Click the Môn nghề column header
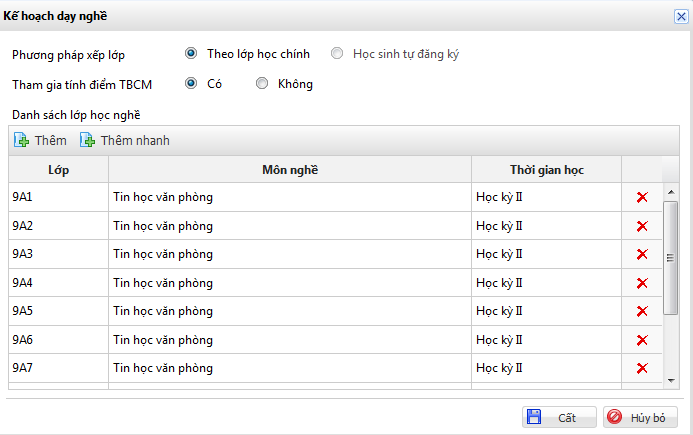 coord(290,170)
